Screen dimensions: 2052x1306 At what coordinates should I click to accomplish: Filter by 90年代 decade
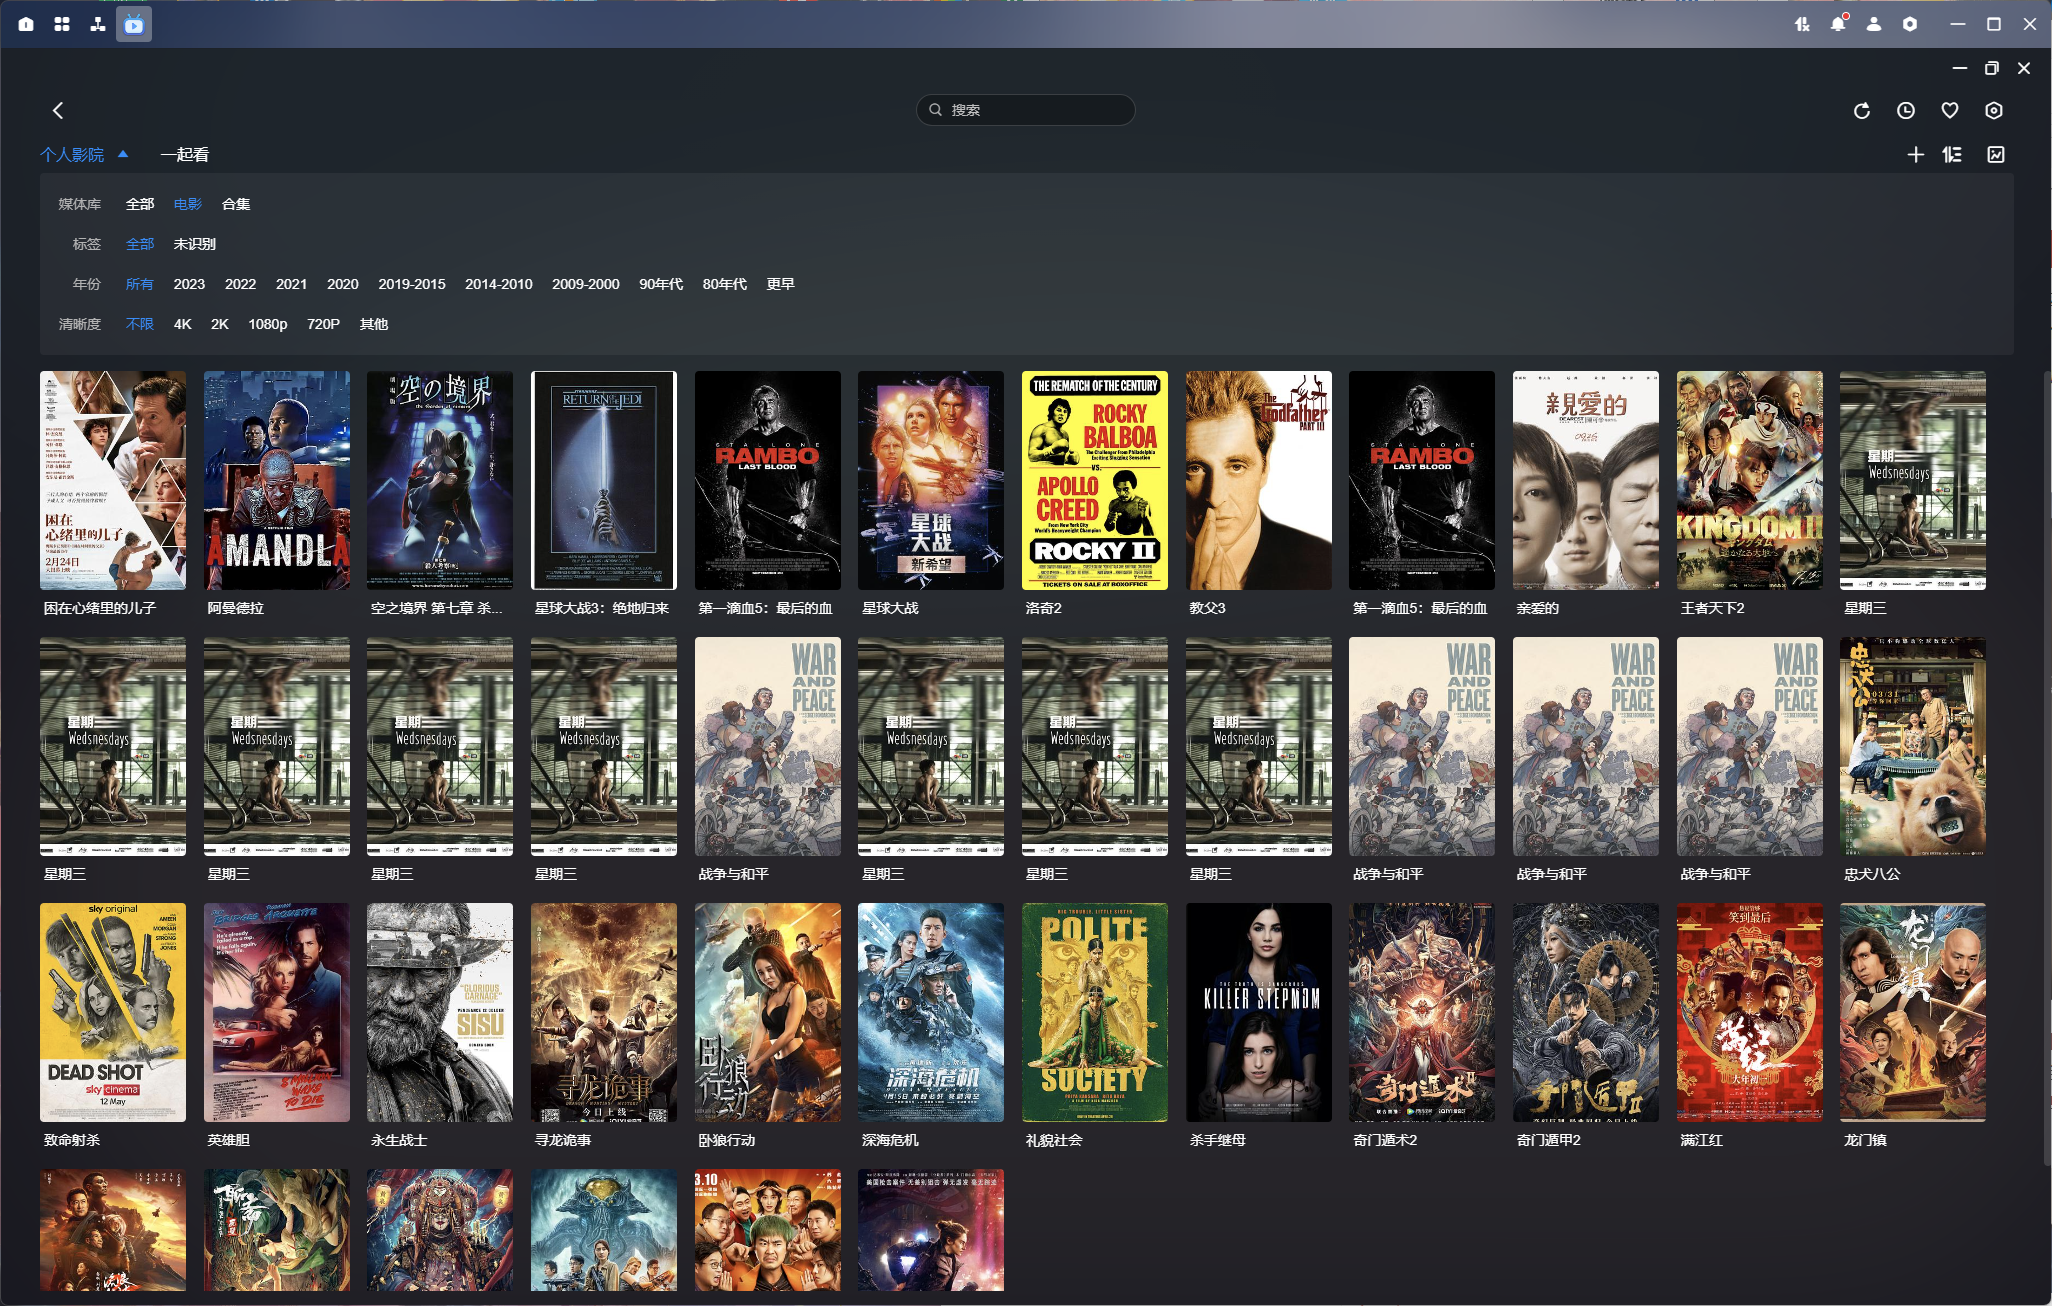tap(661, 284)
